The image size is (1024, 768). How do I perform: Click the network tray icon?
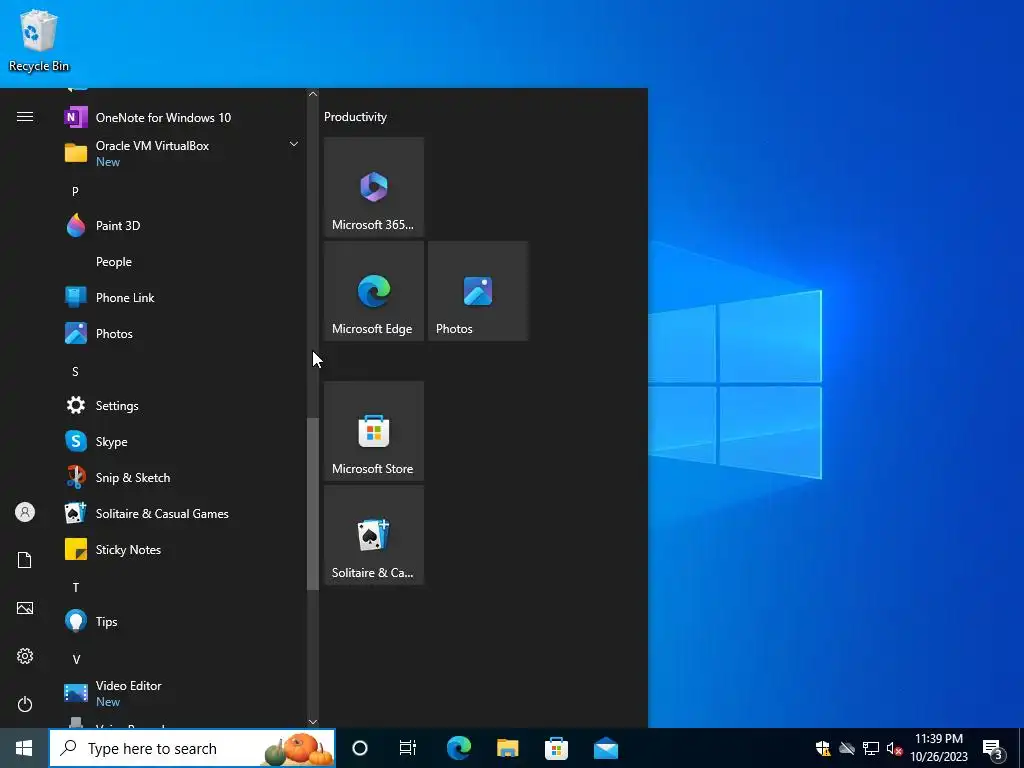(871, 748)
